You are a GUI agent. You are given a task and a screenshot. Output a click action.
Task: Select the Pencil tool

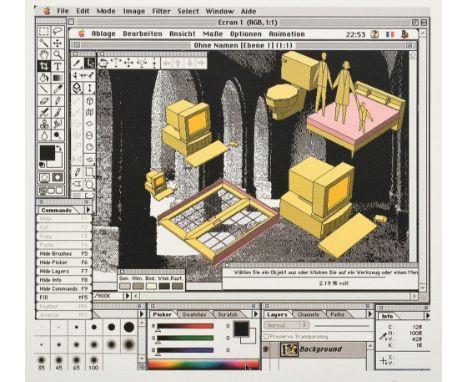58,101
